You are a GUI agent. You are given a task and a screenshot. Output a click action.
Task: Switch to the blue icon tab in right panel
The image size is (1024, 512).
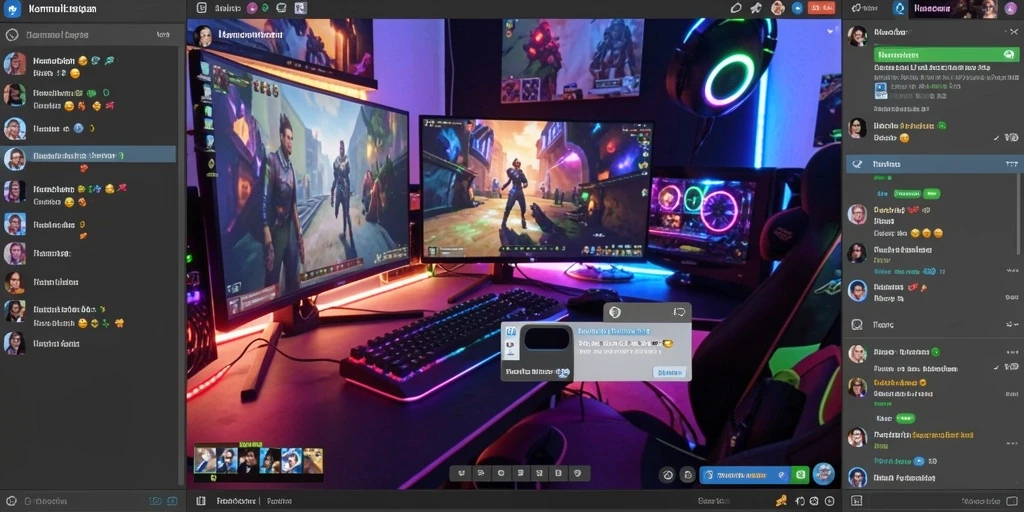coord(899,8)
